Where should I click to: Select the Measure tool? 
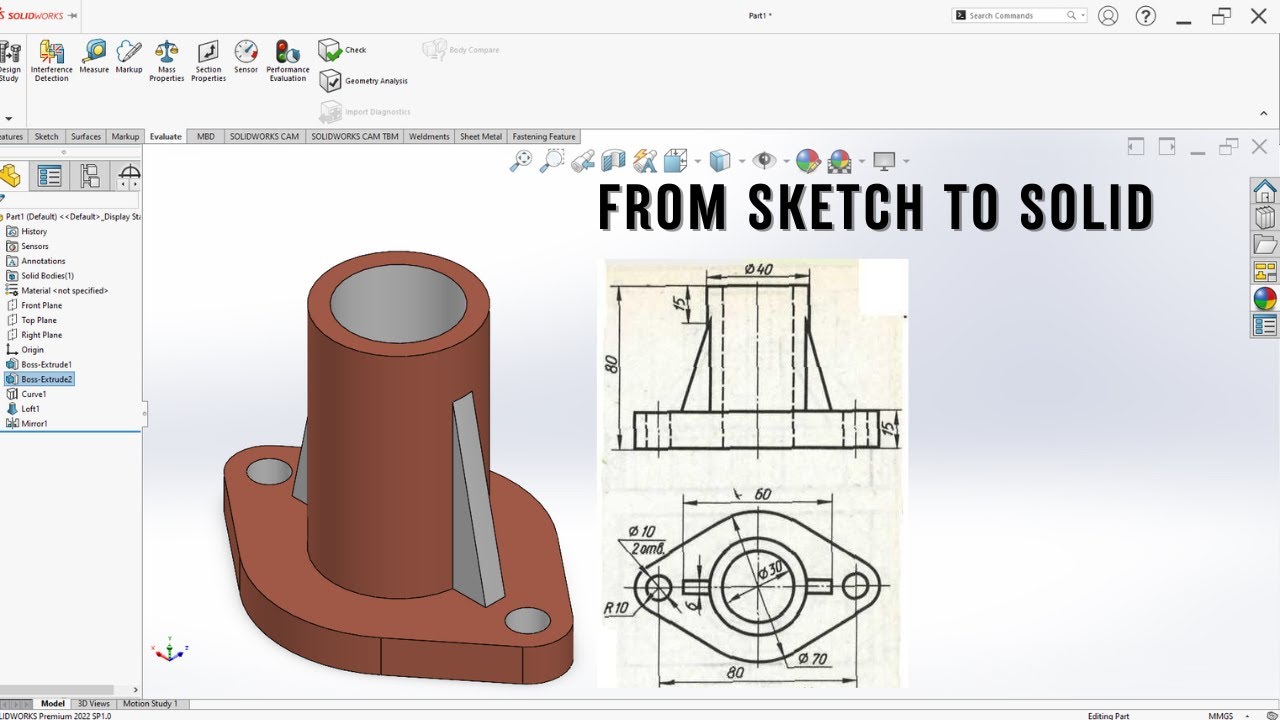pyautogui.click(x=94, y=57)
